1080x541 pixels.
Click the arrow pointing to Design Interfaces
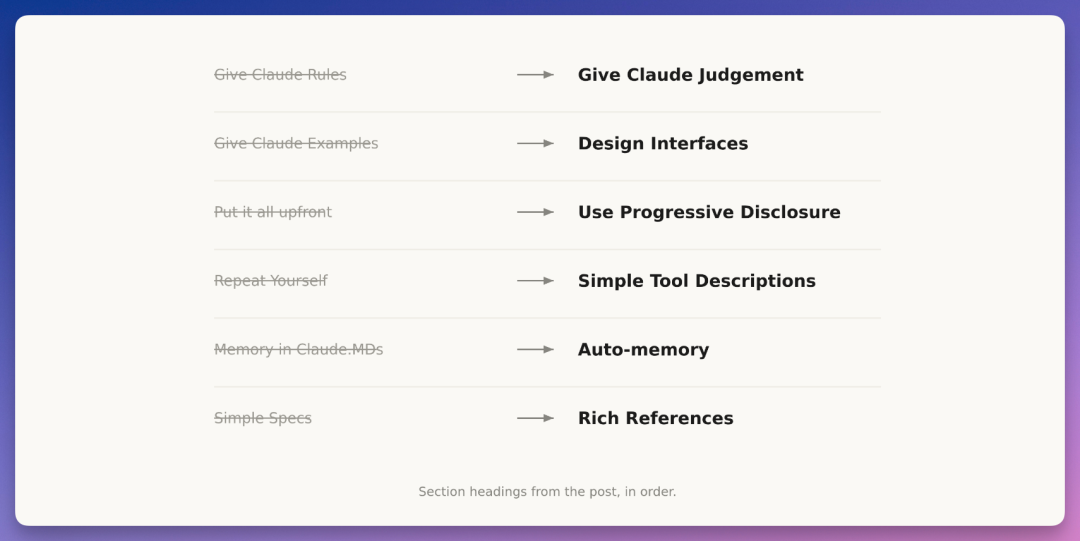535,143
